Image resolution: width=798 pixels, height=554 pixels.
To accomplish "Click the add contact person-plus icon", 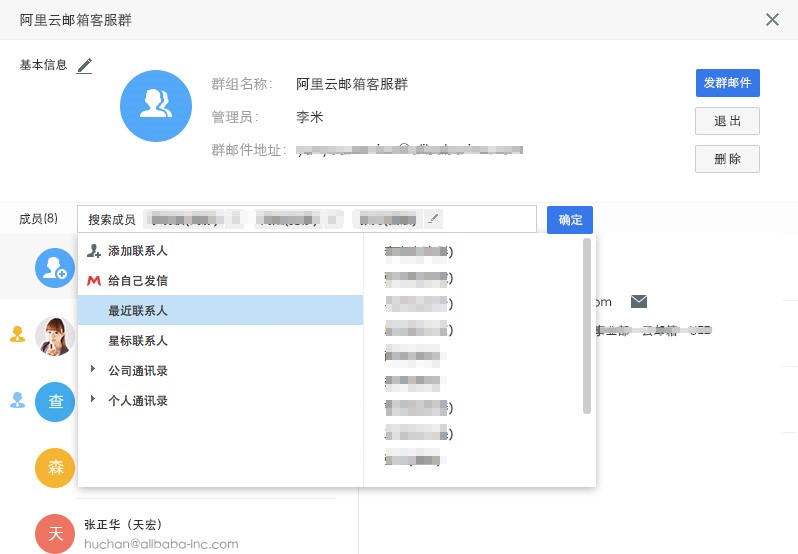I will click(94, 250).
